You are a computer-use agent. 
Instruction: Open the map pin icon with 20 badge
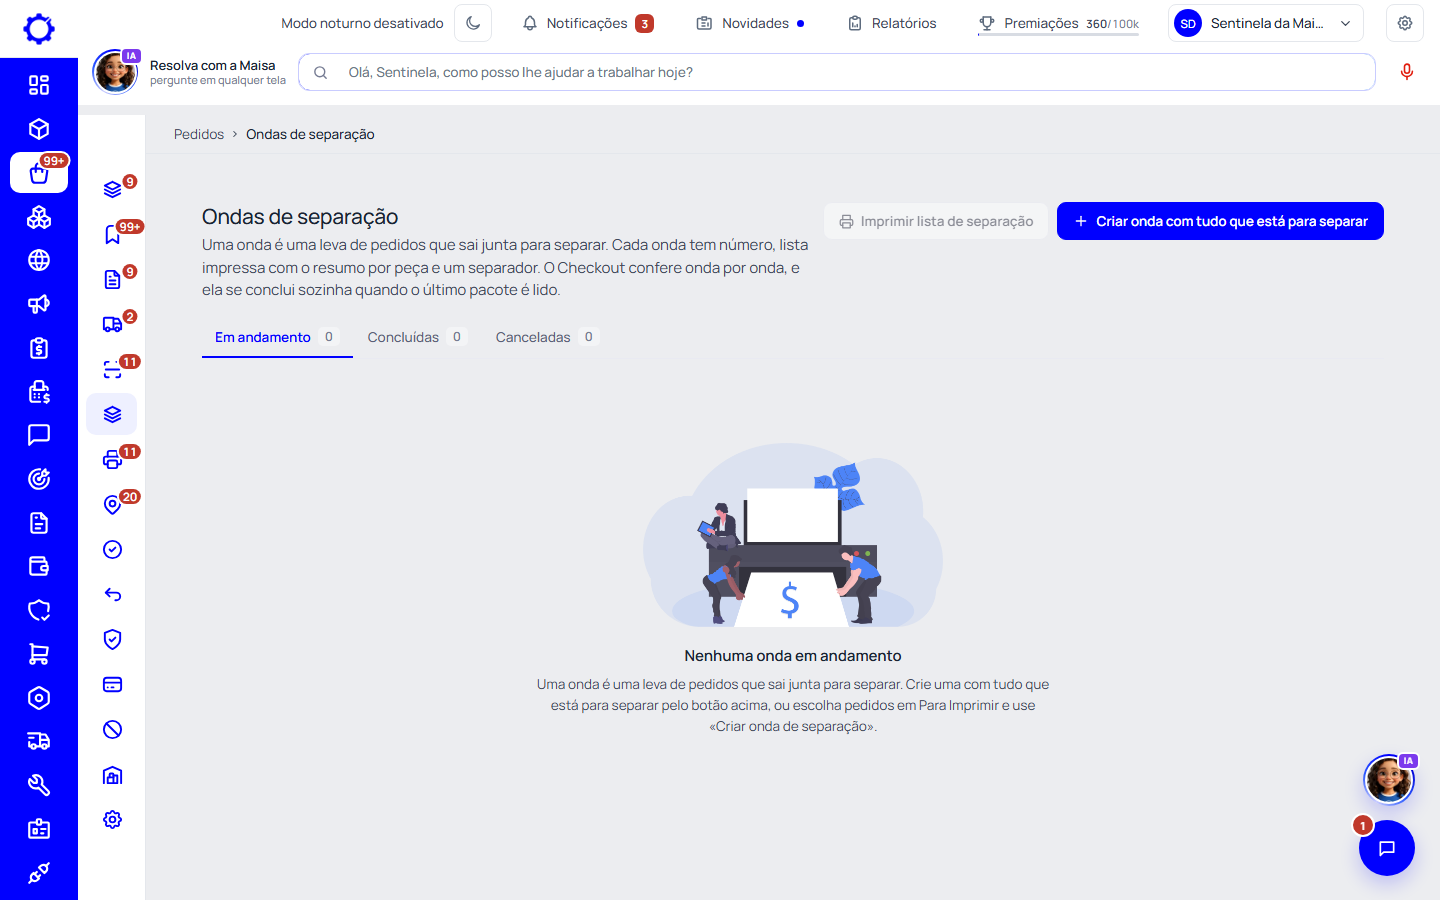[113, 504]
